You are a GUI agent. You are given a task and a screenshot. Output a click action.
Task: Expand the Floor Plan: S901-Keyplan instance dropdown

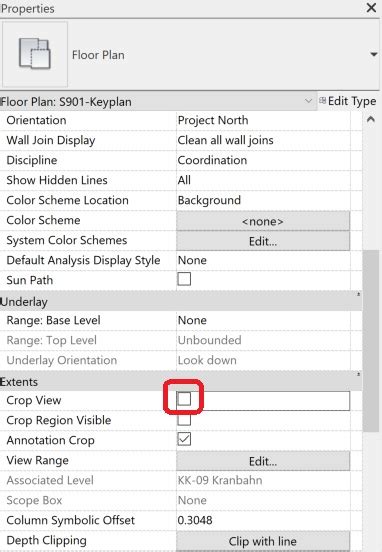coord(308,101)
